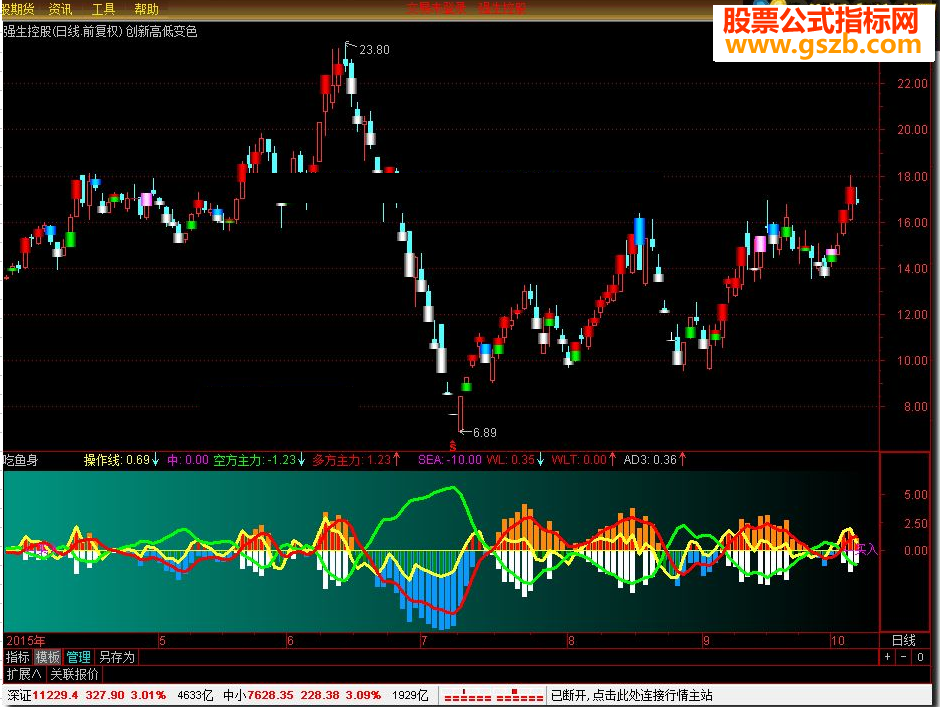This screenshot has width=940, height=707.
Task: Expand the 扩展 panel toggle
Action: (24, 674)
